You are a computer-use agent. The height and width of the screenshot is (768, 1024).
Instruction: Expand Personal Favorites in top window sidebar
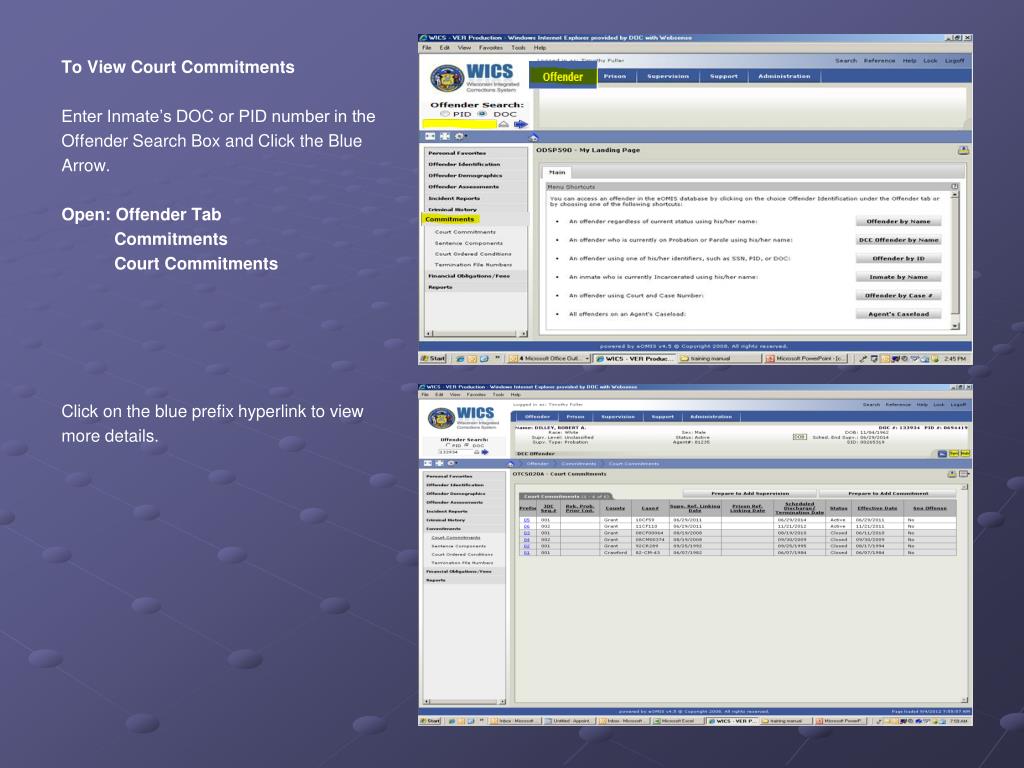(457, 153)
